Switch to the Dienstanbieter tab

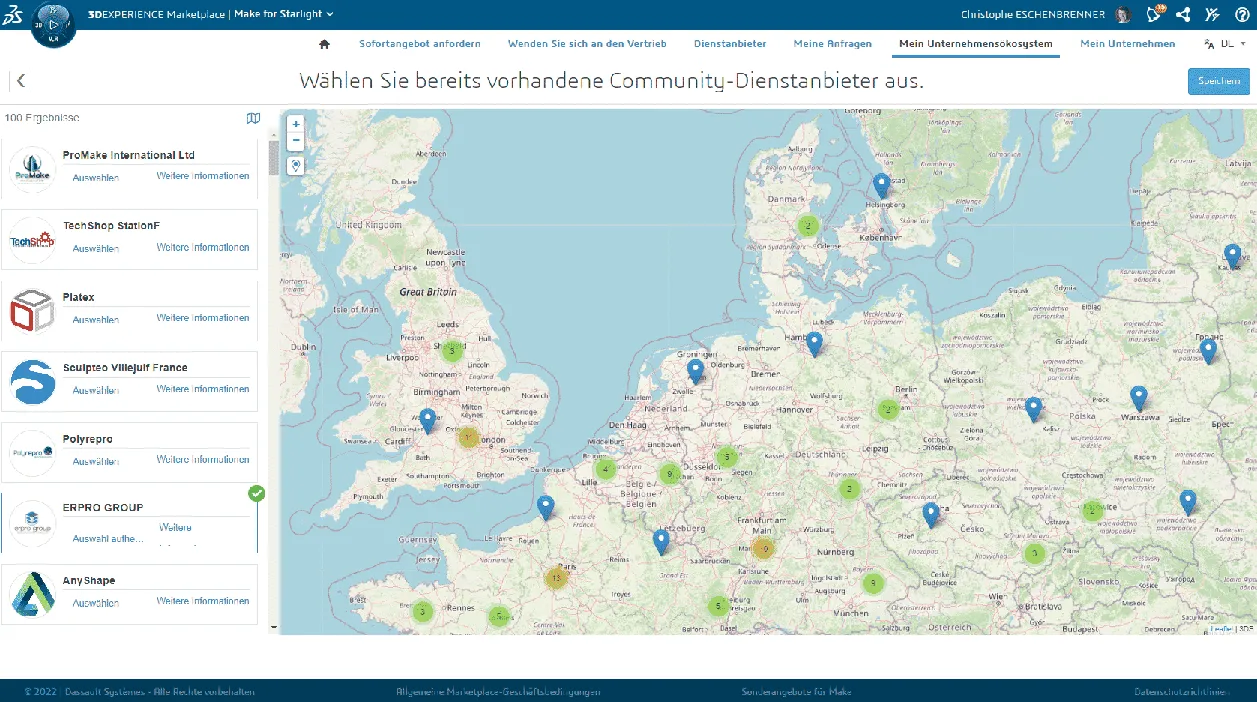click(x=730, y=44)
